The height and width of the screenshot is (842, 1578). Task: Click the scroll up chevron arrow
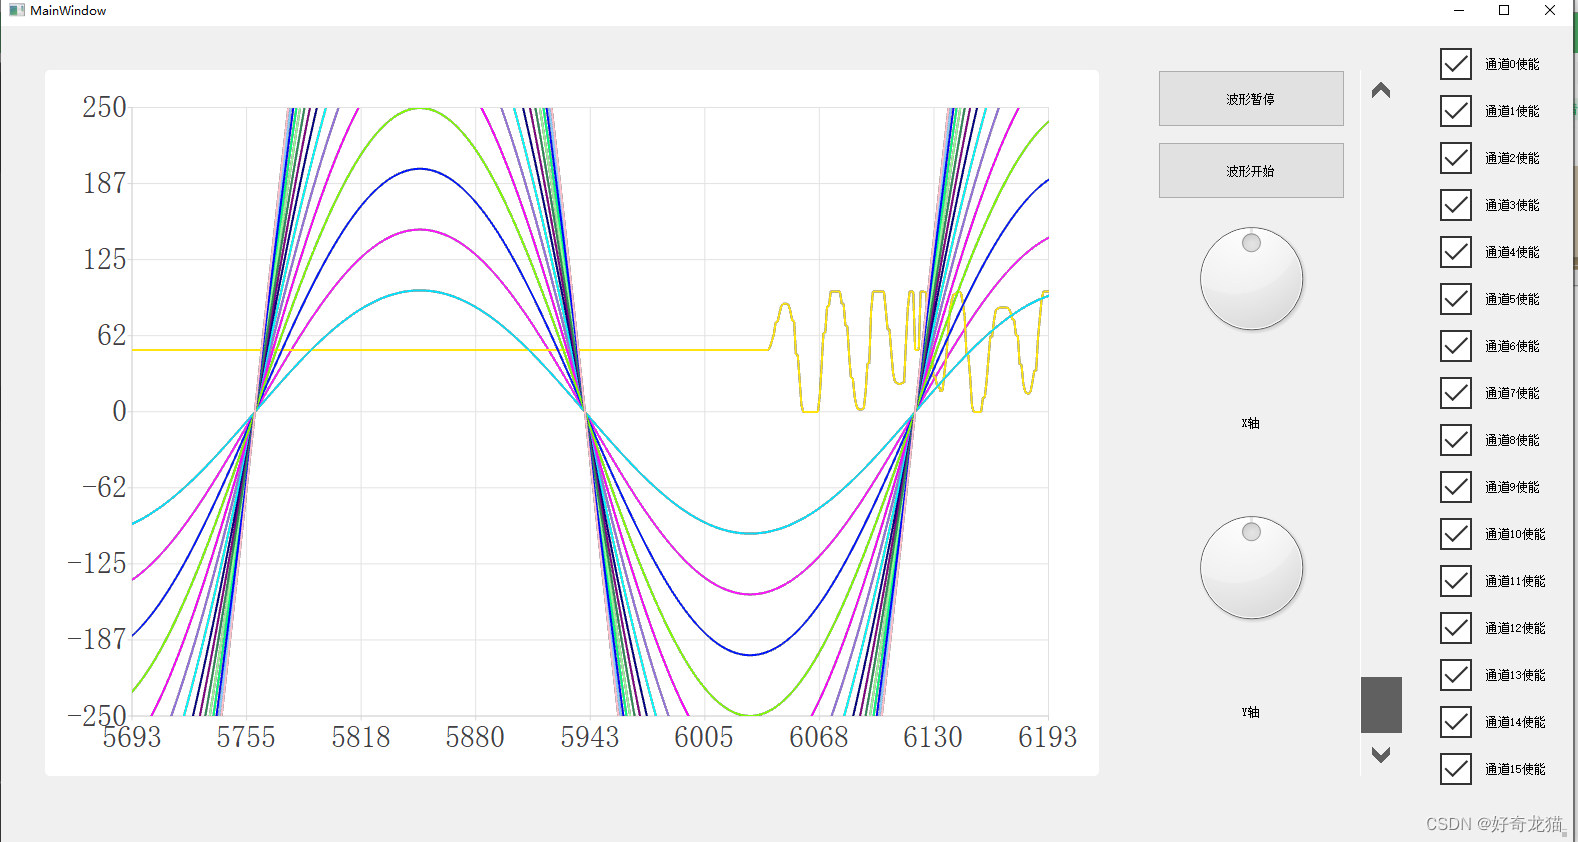[x=1381, y=90]
